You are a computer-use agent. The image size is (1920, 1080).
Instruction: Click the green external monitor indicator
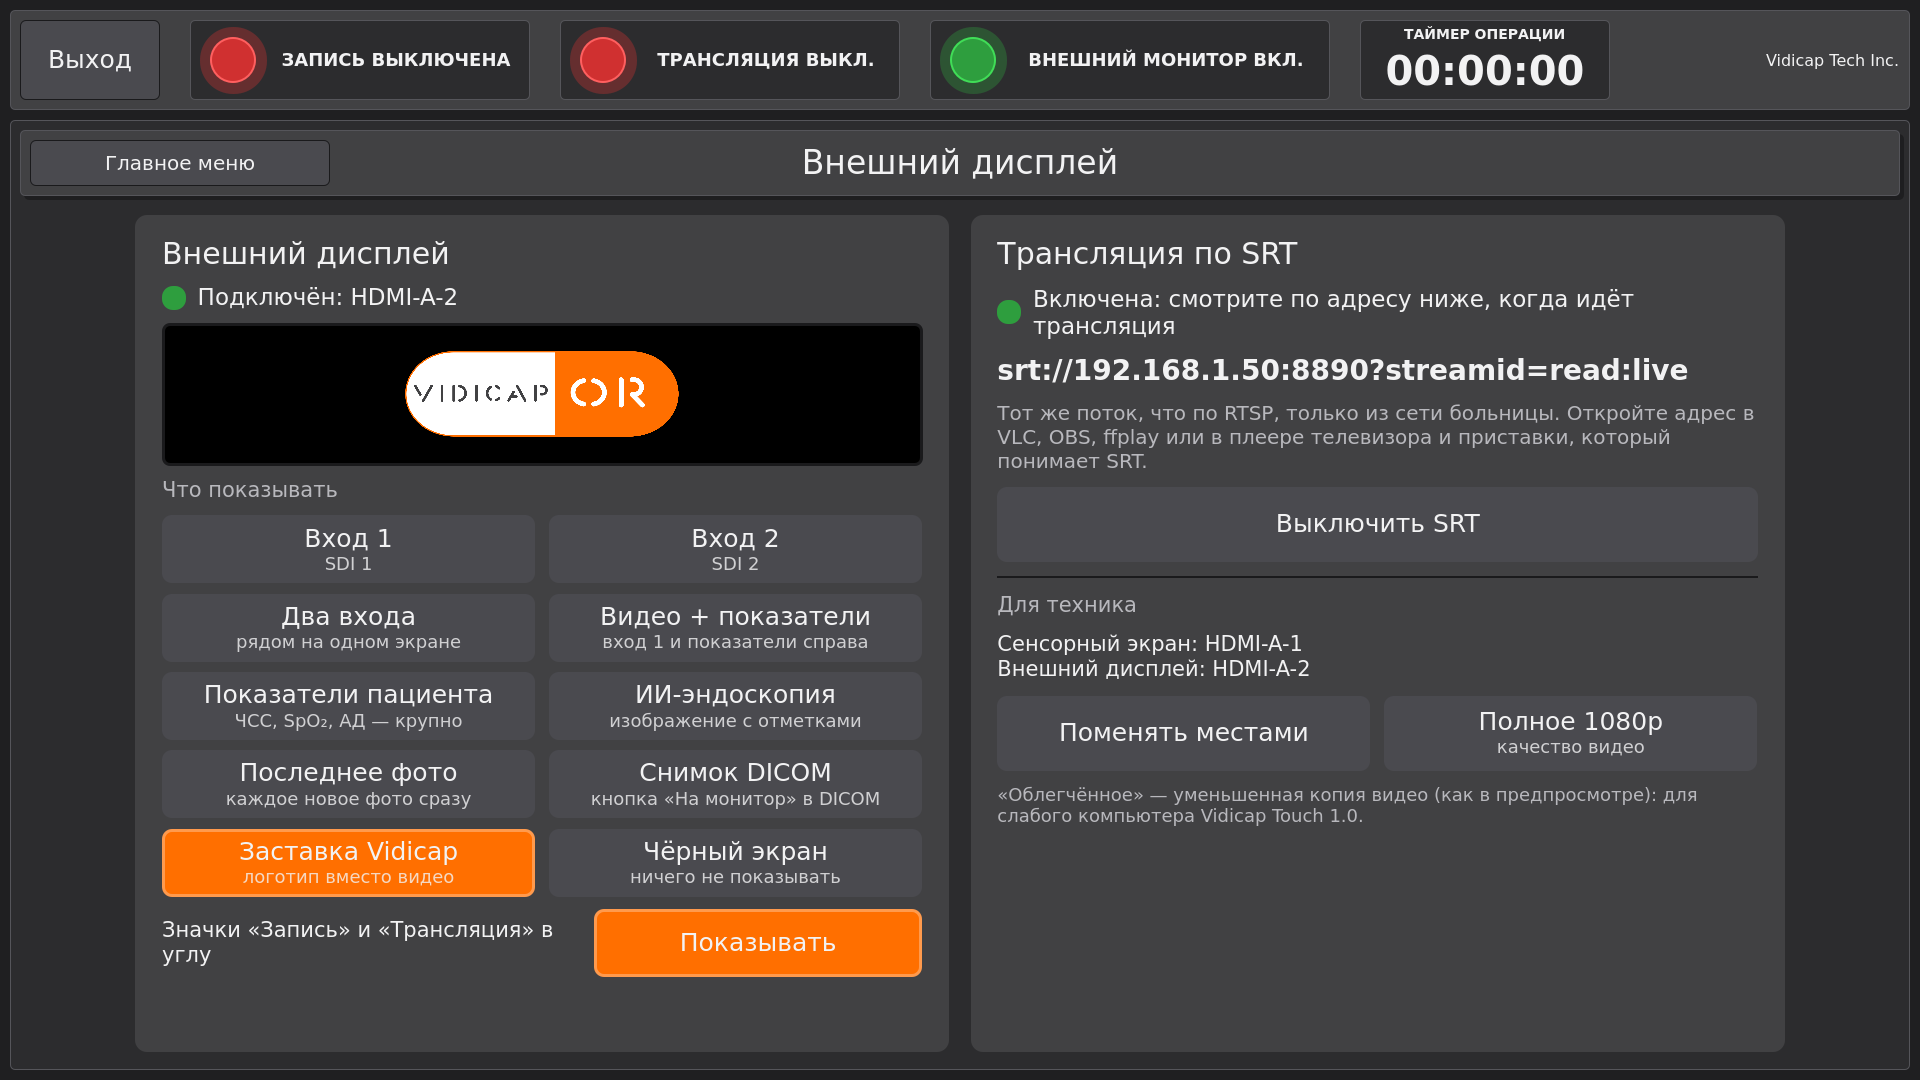click(x=973, y=60)
